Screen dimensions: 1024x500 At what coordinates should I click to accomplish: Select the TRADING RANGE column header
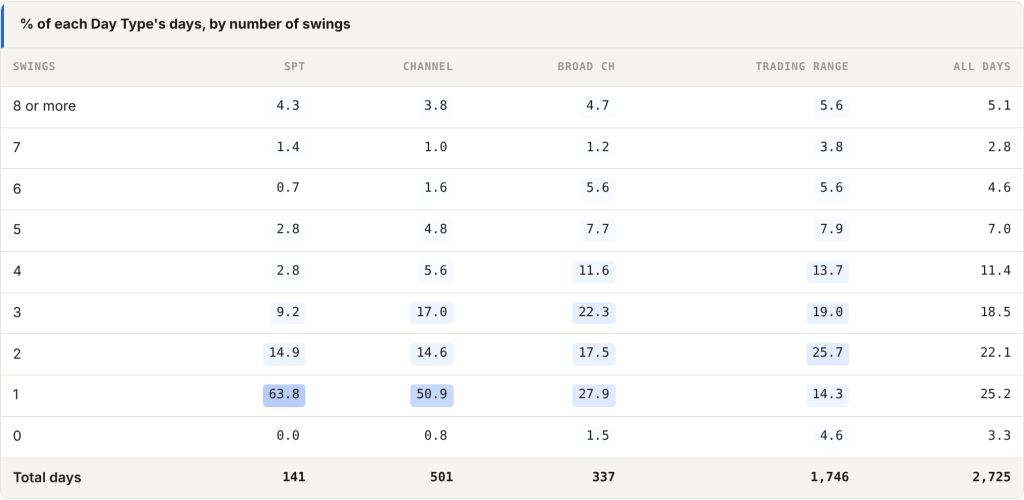coord(802,67)
